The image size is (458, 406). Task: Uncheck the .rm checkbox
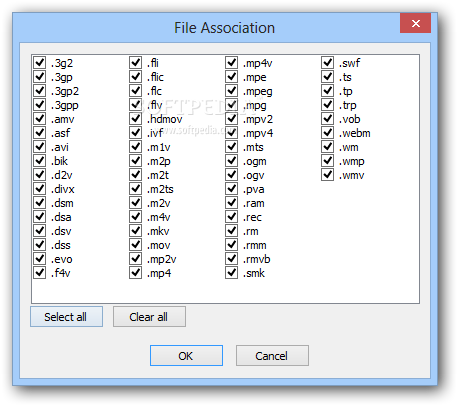tap(232, 231)
